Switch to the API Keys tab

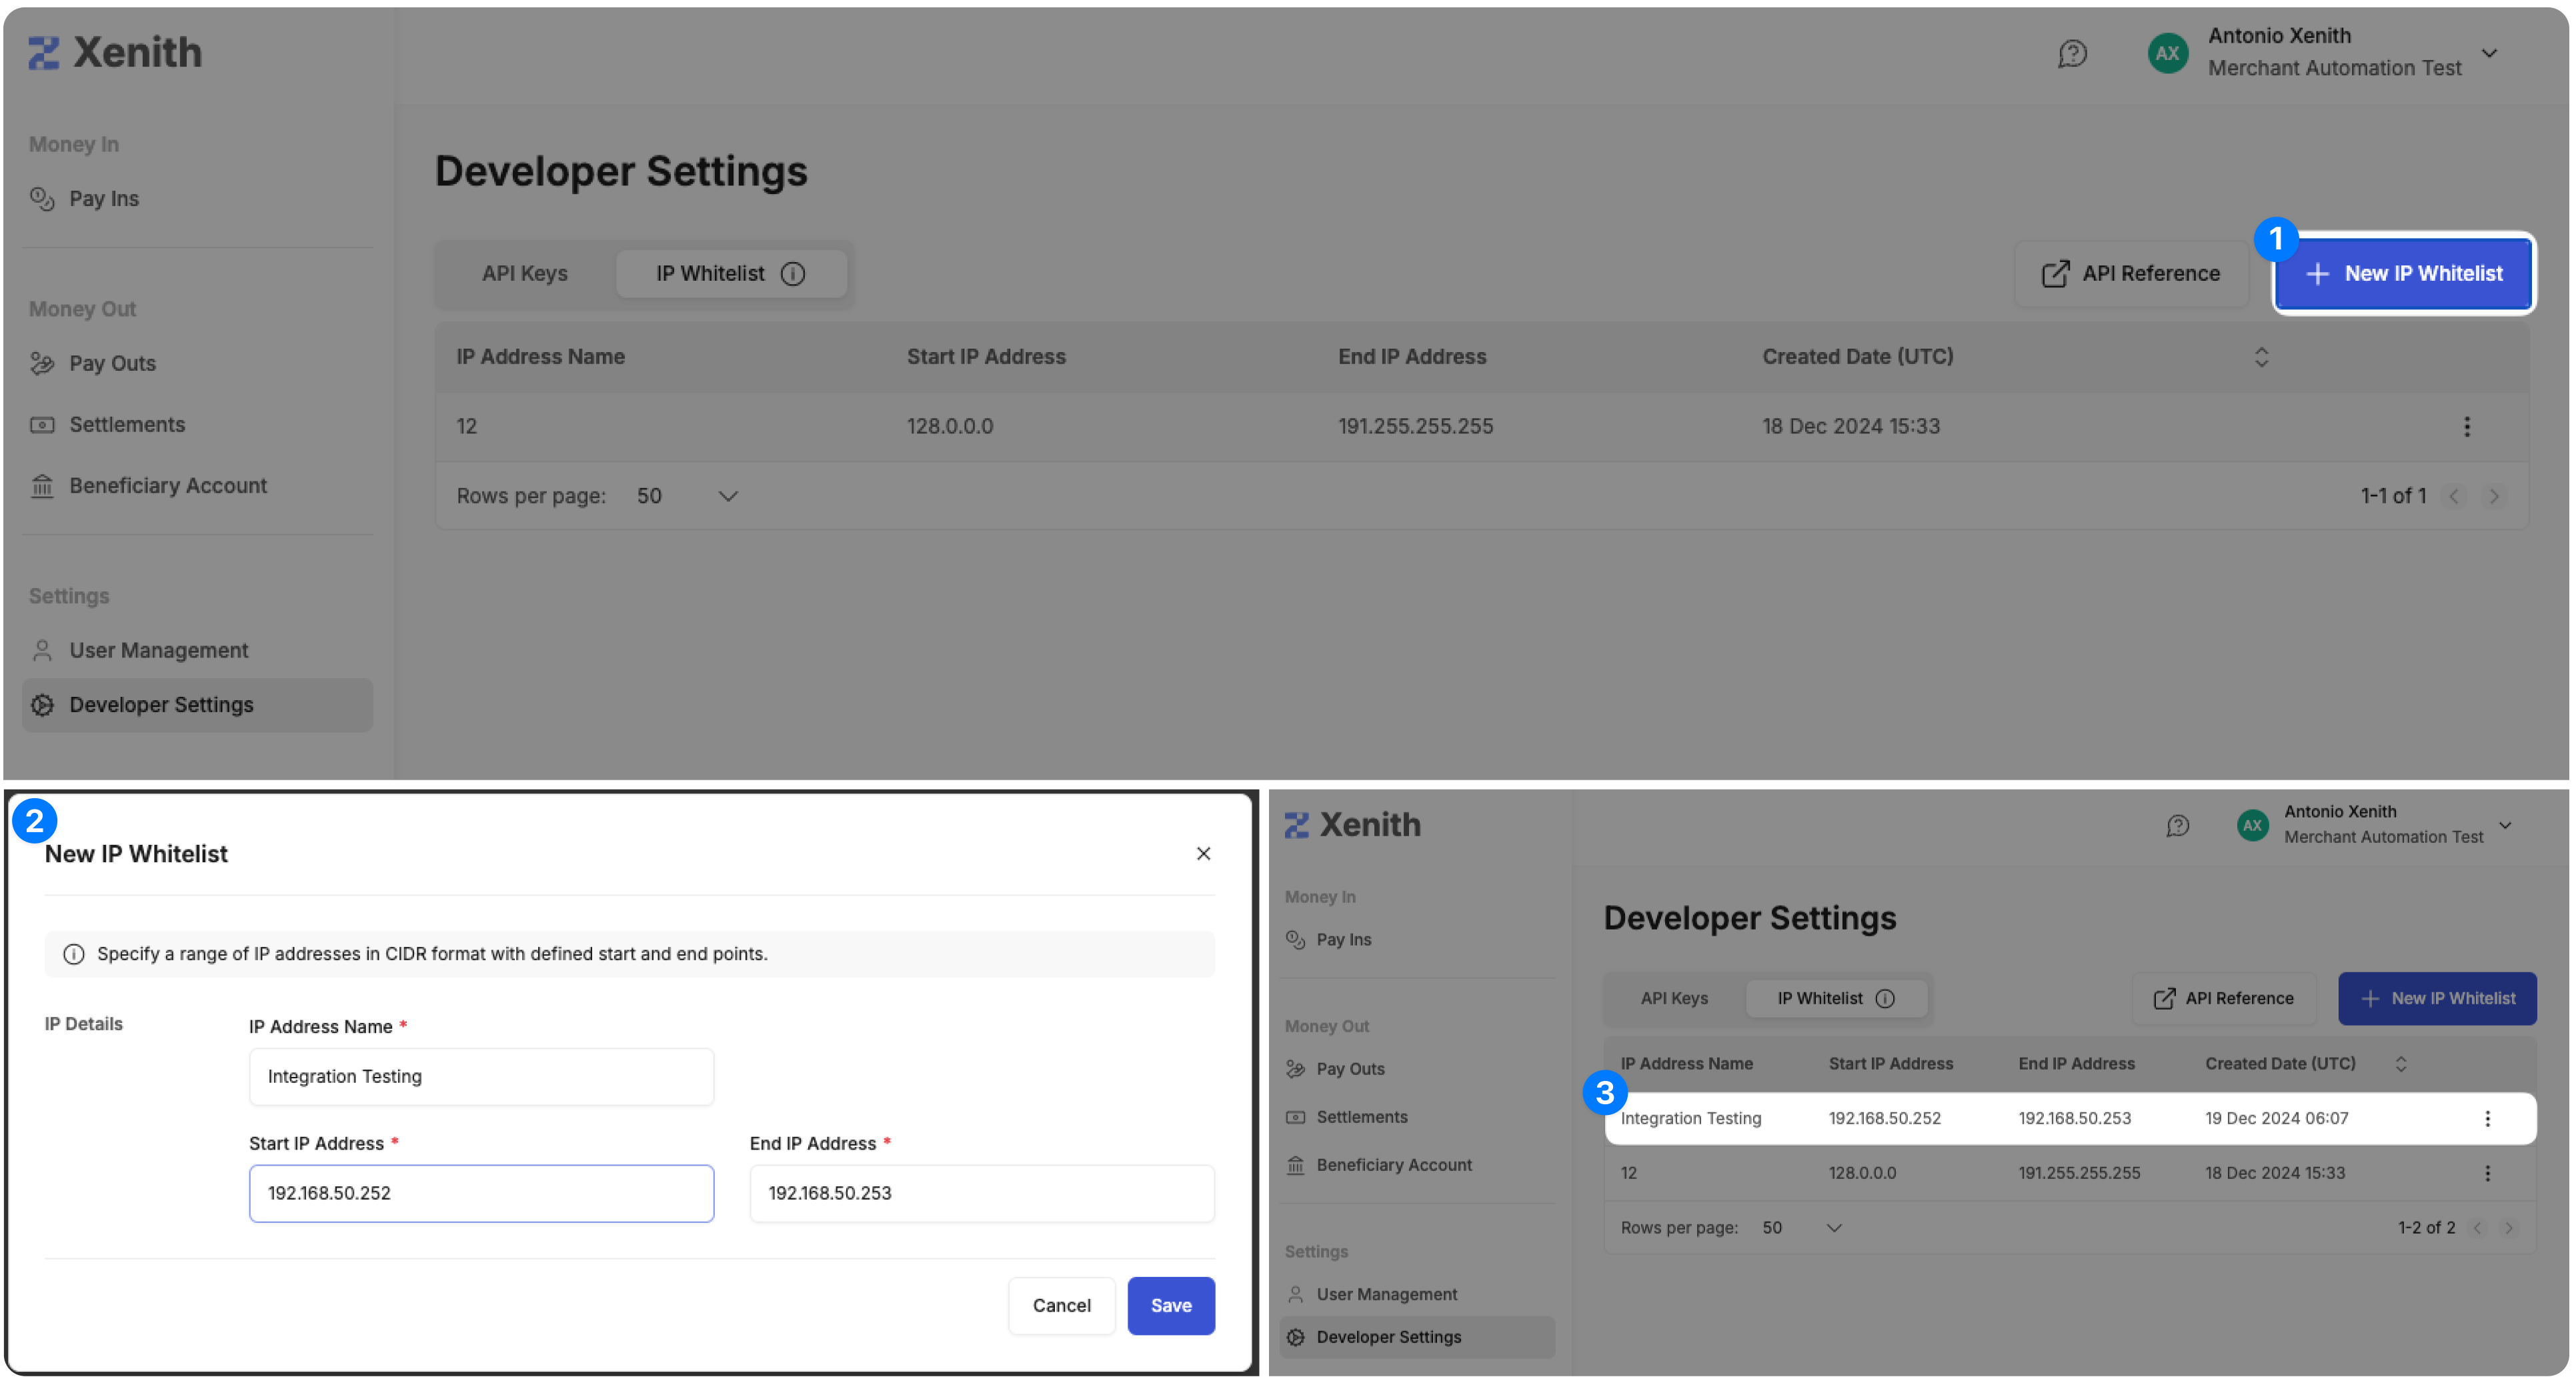click(524, 273)
